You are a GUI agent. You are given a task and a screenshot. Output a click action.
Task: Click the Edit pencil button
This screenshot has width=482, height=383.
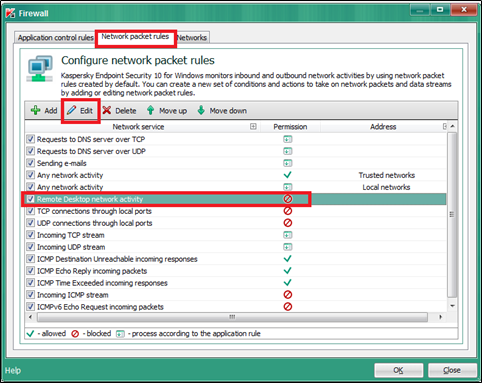(x=80, y=111)
